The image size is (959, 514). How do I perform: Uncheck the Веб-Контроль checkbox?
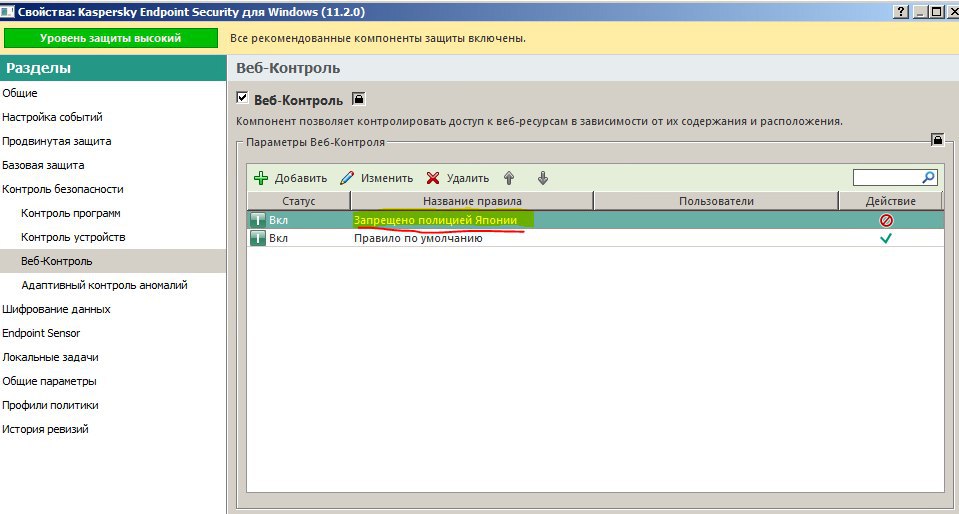pos(243,98)
